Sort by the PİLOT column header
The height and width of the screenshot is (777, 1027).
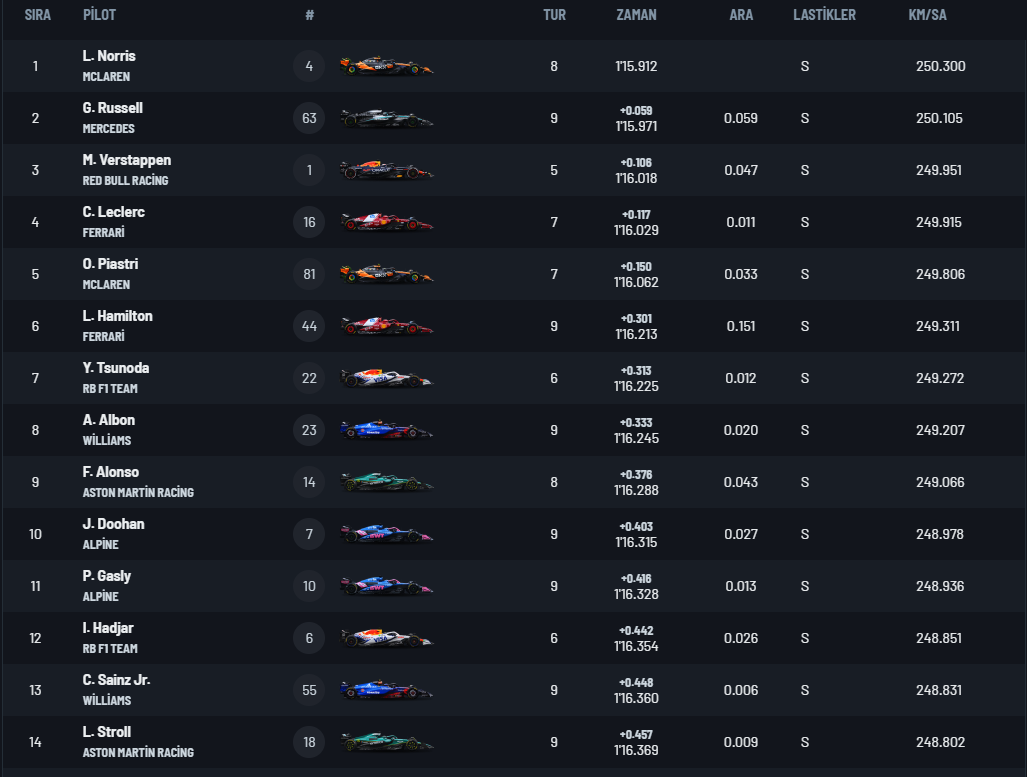click(99, 15)
